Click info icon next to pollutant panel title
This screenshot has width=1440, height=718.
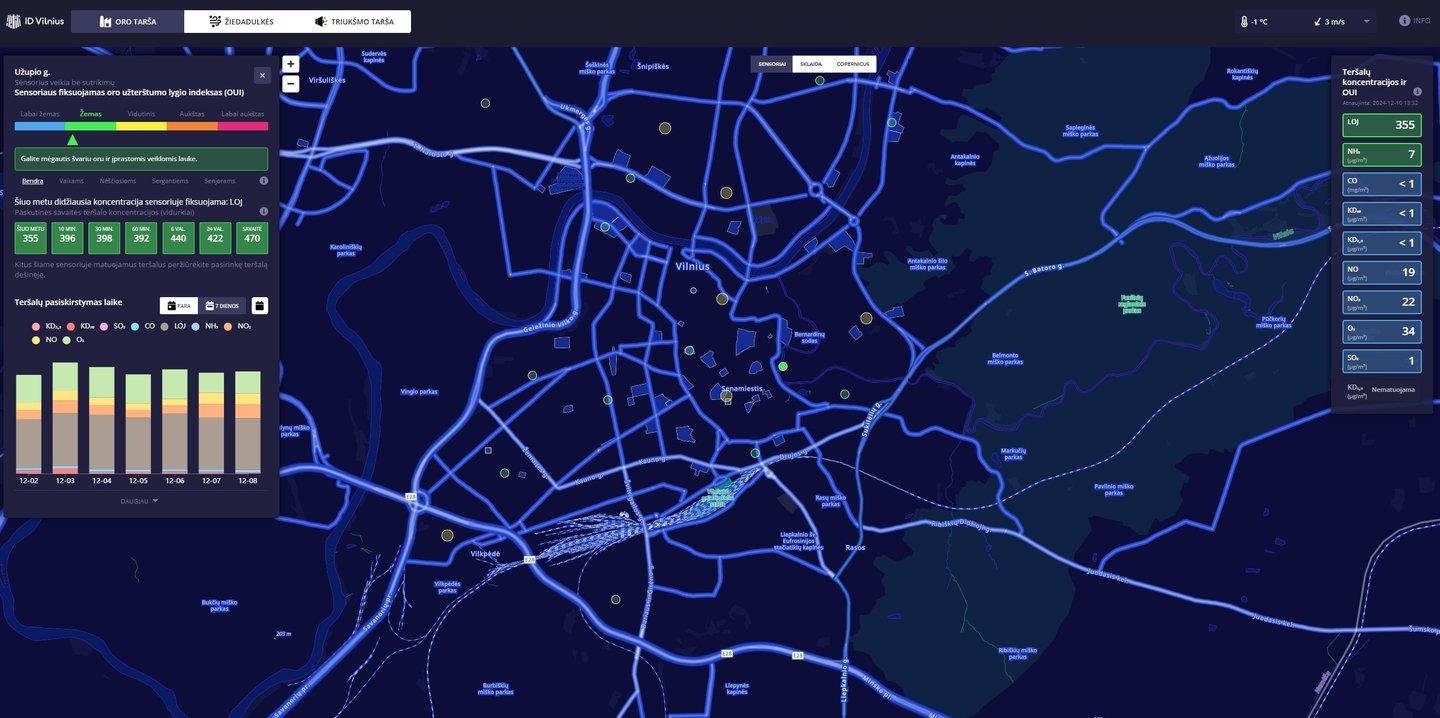[1417, 91]
